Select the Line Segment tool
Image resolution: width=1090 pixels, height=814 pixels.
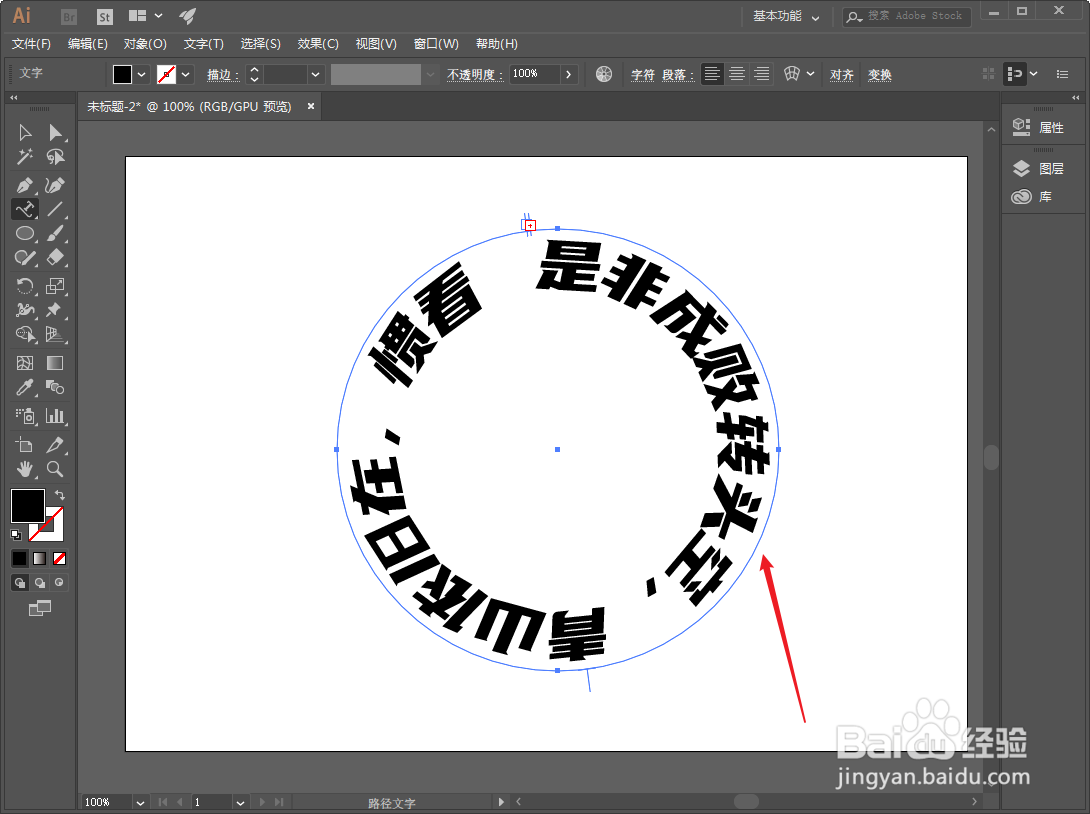coord(55,209)
